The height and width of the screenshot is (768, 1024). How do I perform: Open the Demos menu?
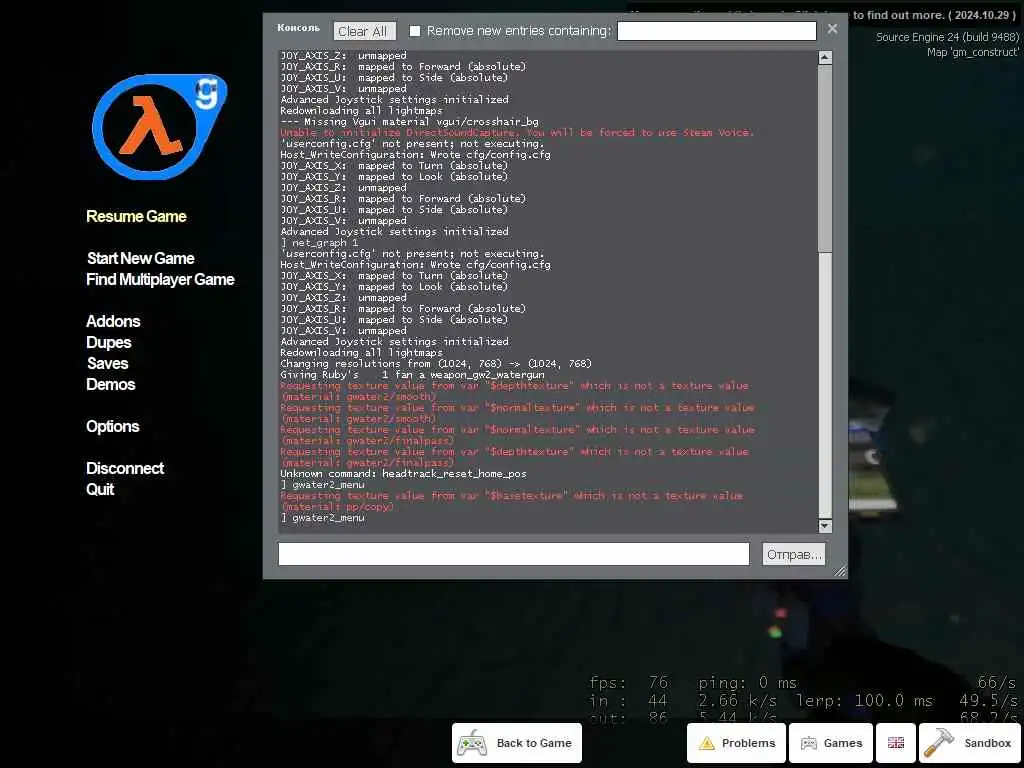(x=110, y=384)
